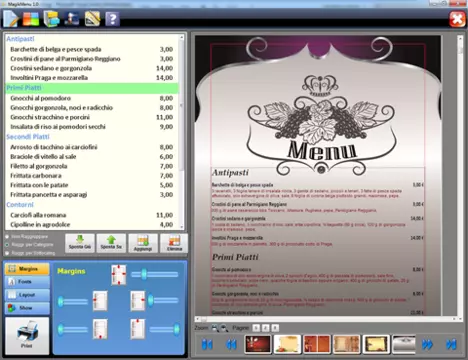Adjust the all-margins slider at top

point(155,274)
